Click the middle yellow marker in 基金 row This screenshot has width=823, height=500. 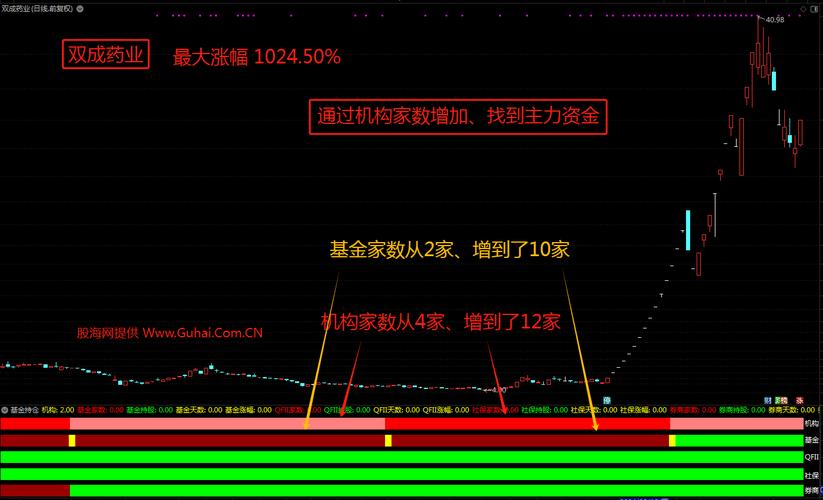[x=388, y=440]
